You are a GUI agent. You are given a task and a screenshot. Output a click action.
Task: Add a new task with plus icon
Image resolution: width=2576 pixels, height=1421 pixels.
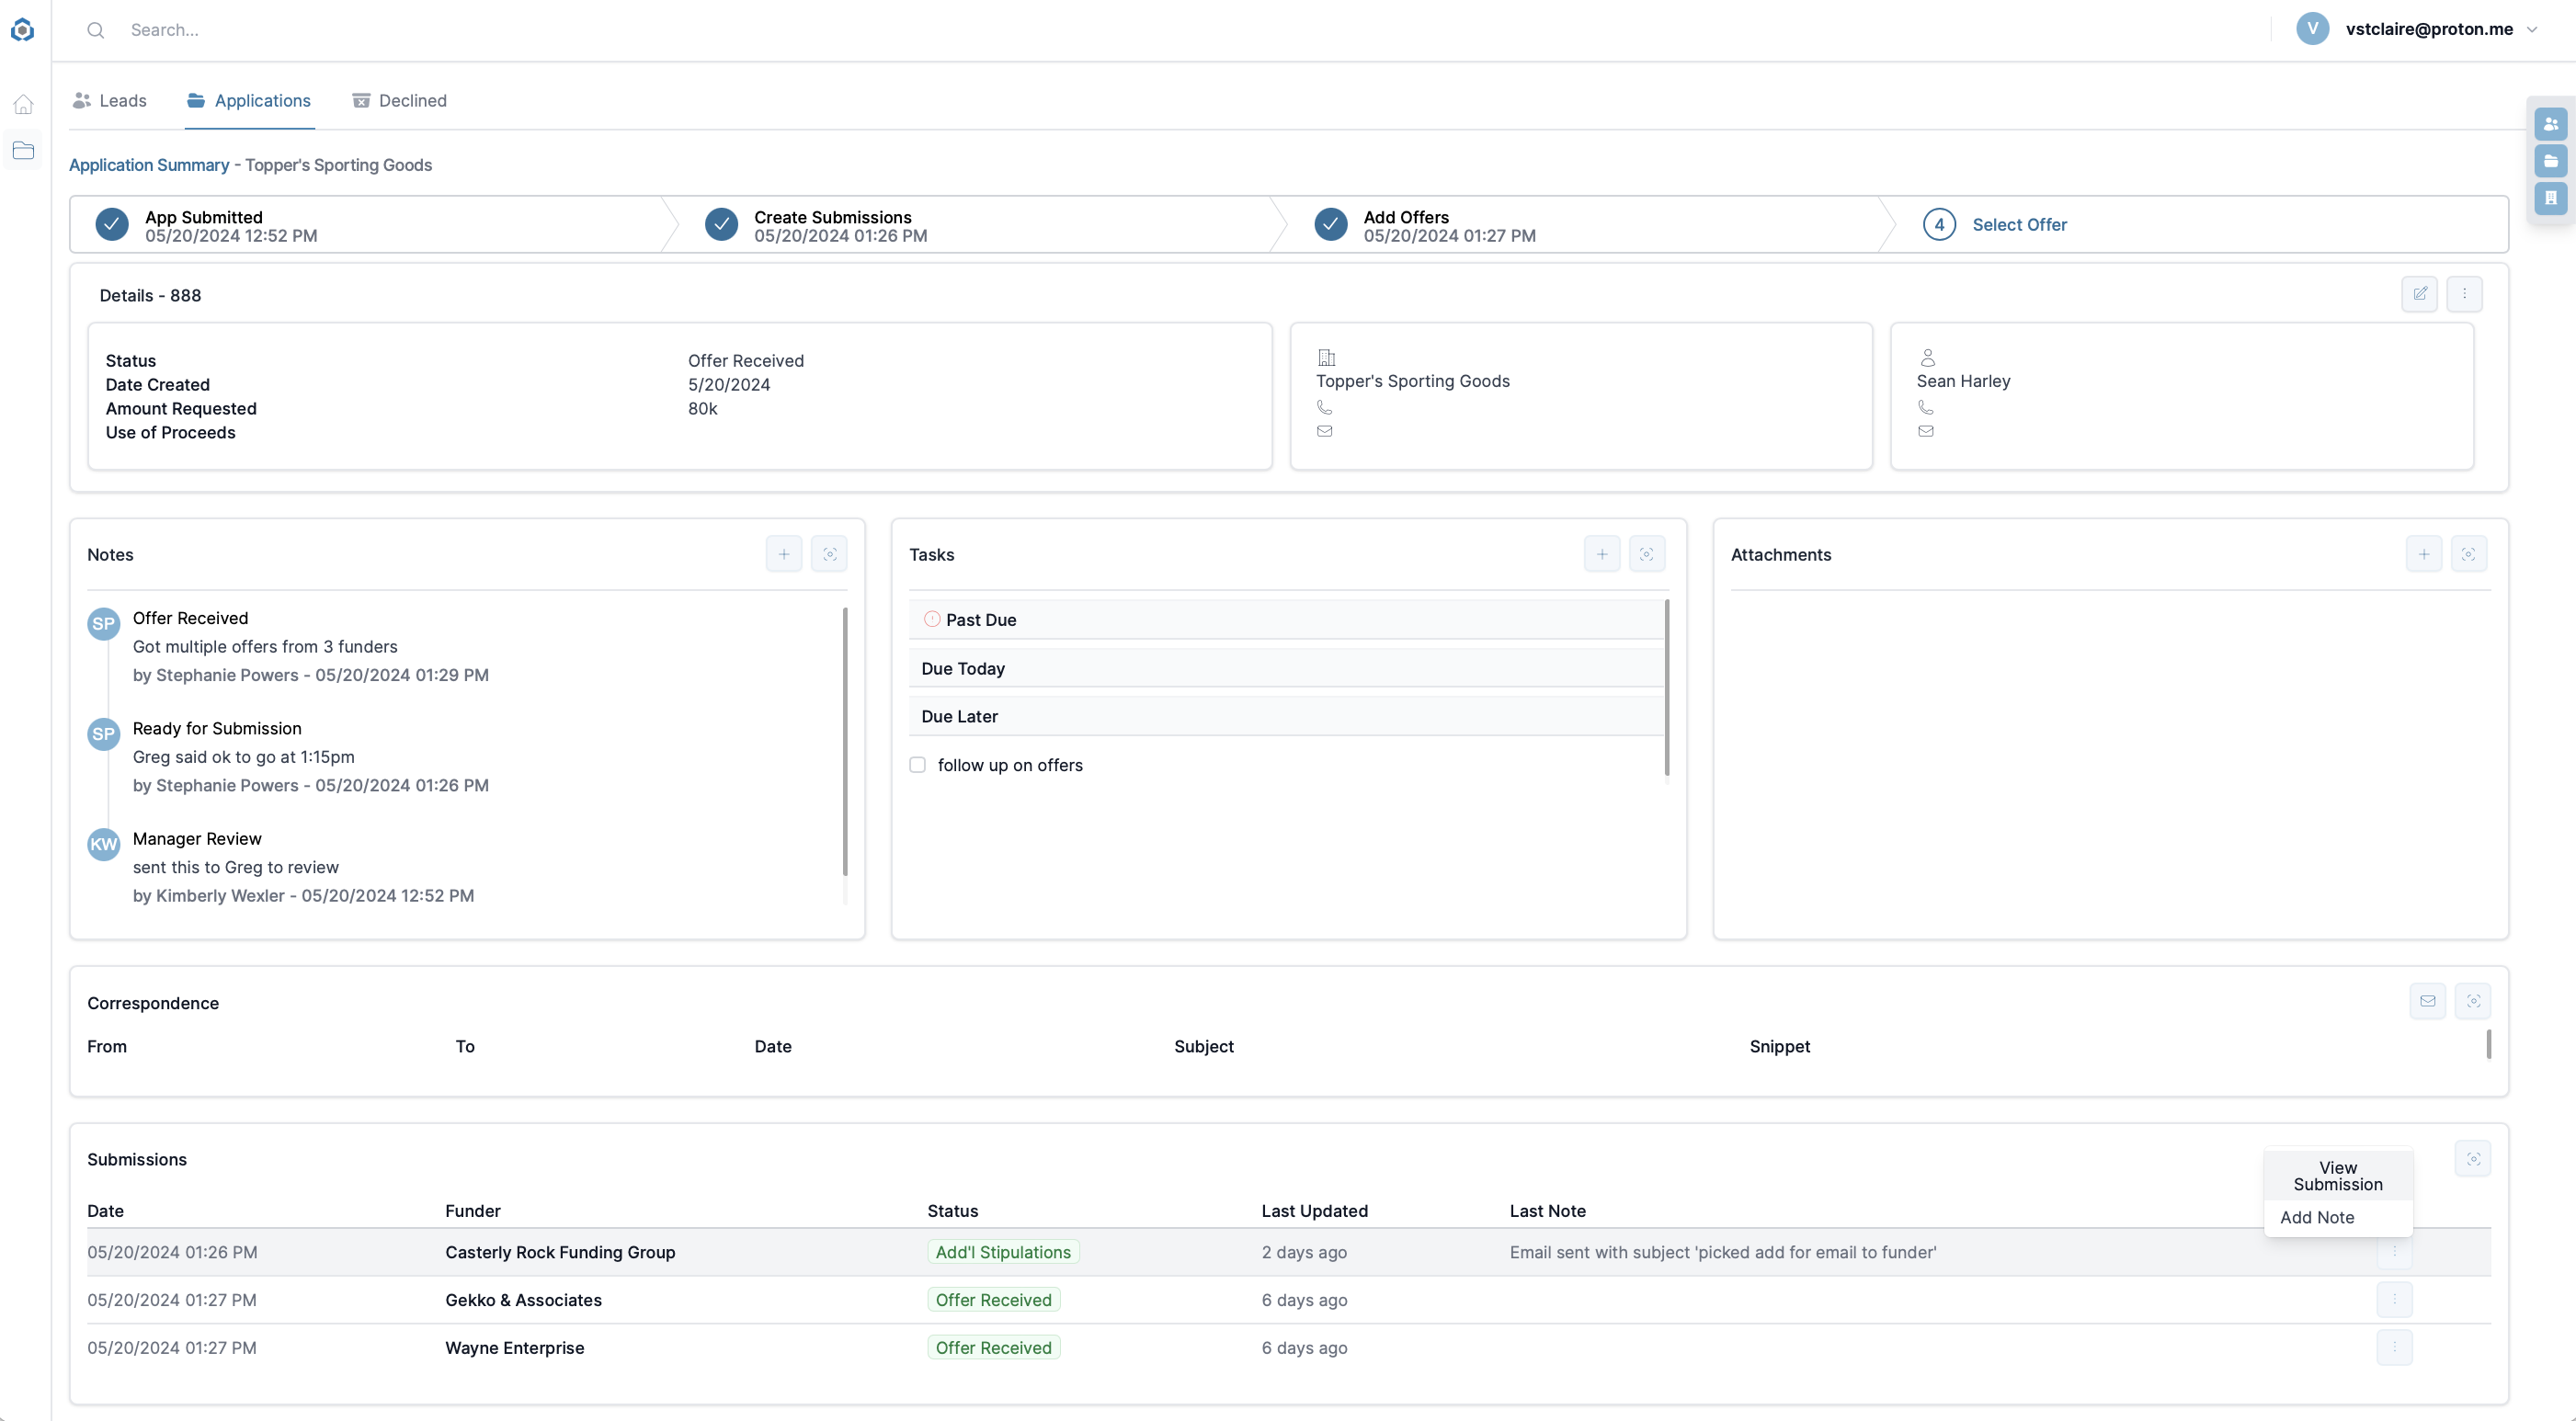1601,554
